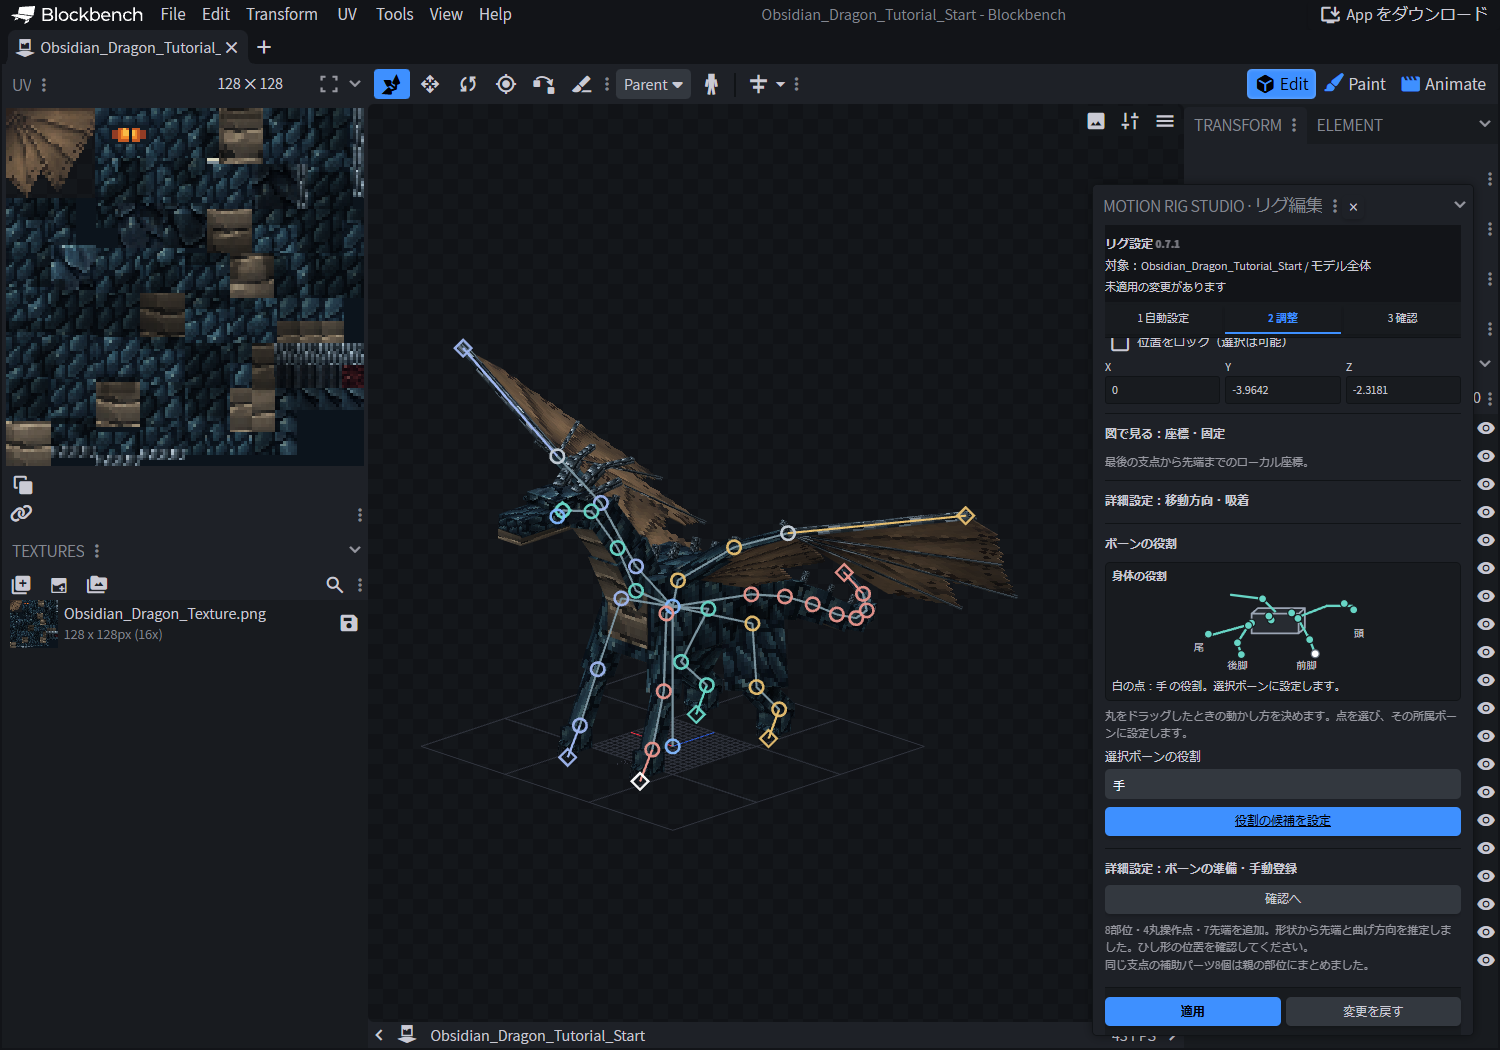Choose the Pivot tool
This screenshot has height=1050, width=1500.
(x=506, y=84)
